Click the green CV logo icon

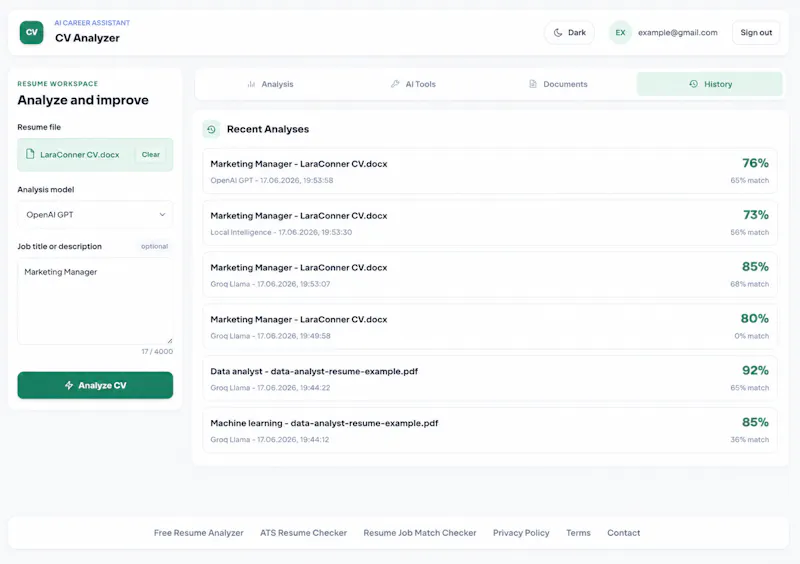(32, 32)
